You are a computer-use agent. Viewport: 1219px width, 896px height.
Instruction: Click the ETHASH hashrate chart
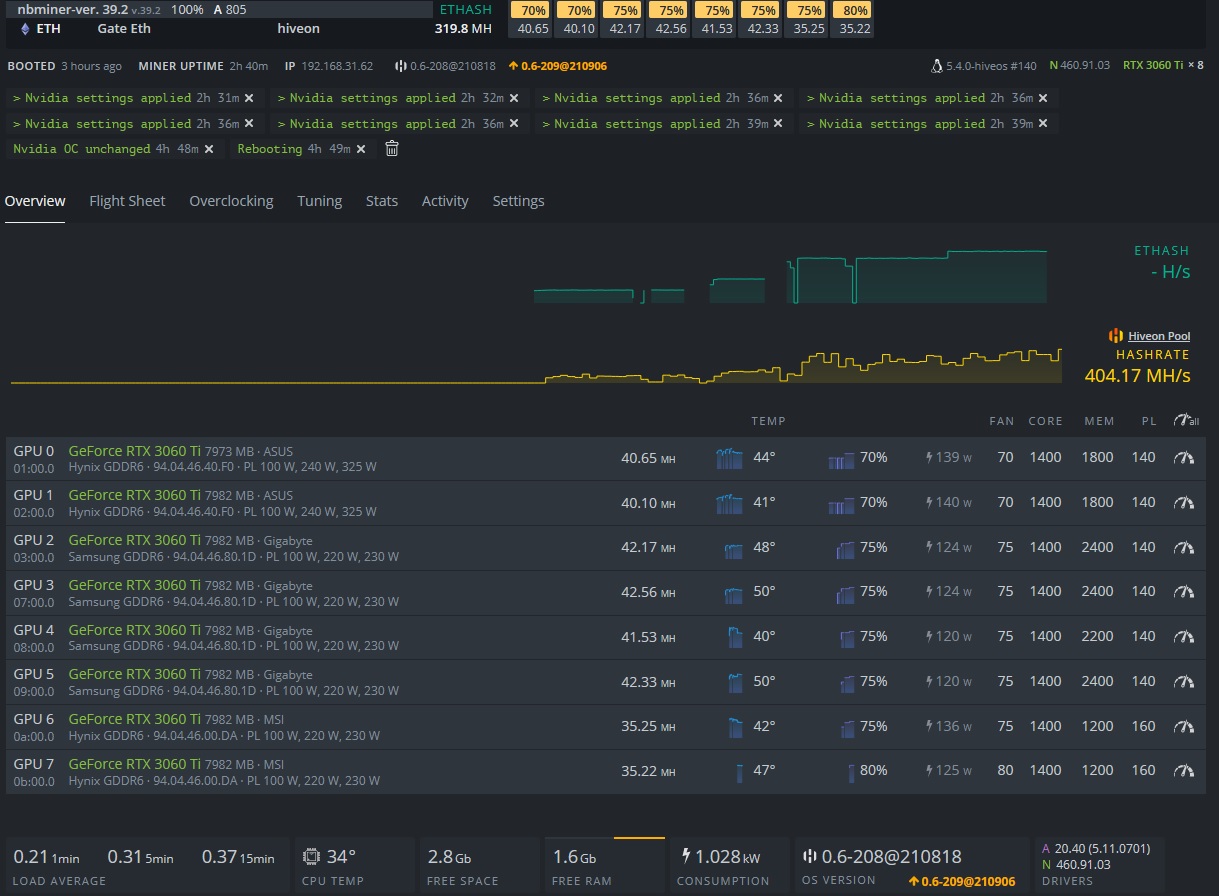790,277
